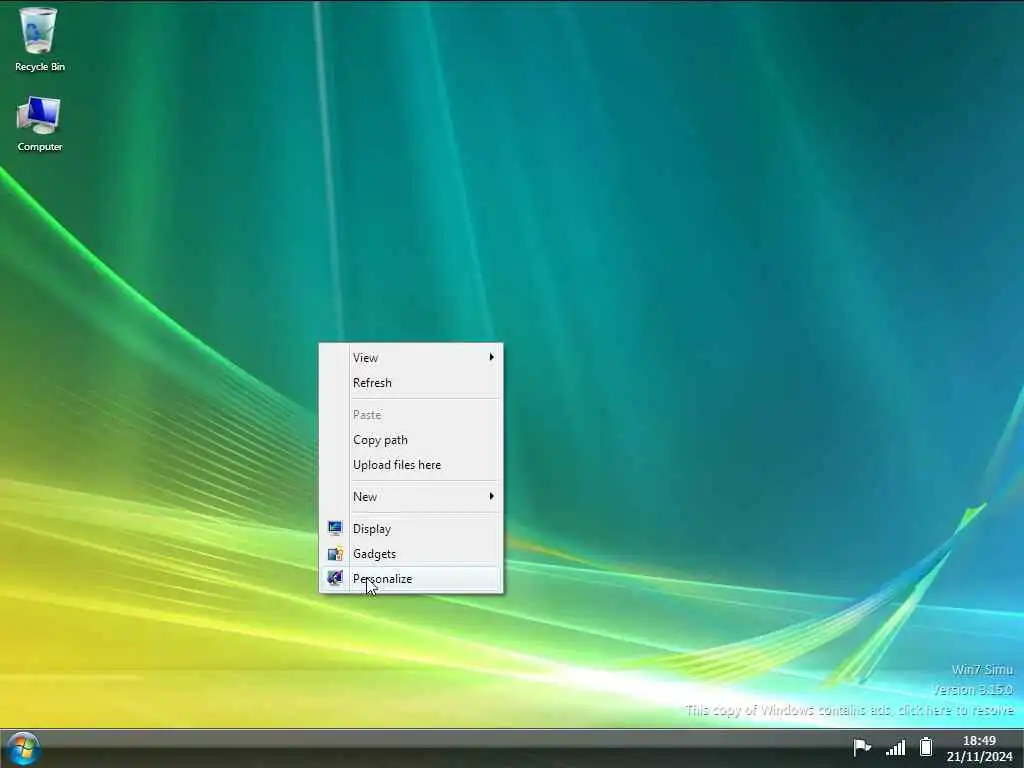The width and height of the screenshot is (1024, 768).
Task: Click the date 21/11/2024 in tray
Action: 980,757
